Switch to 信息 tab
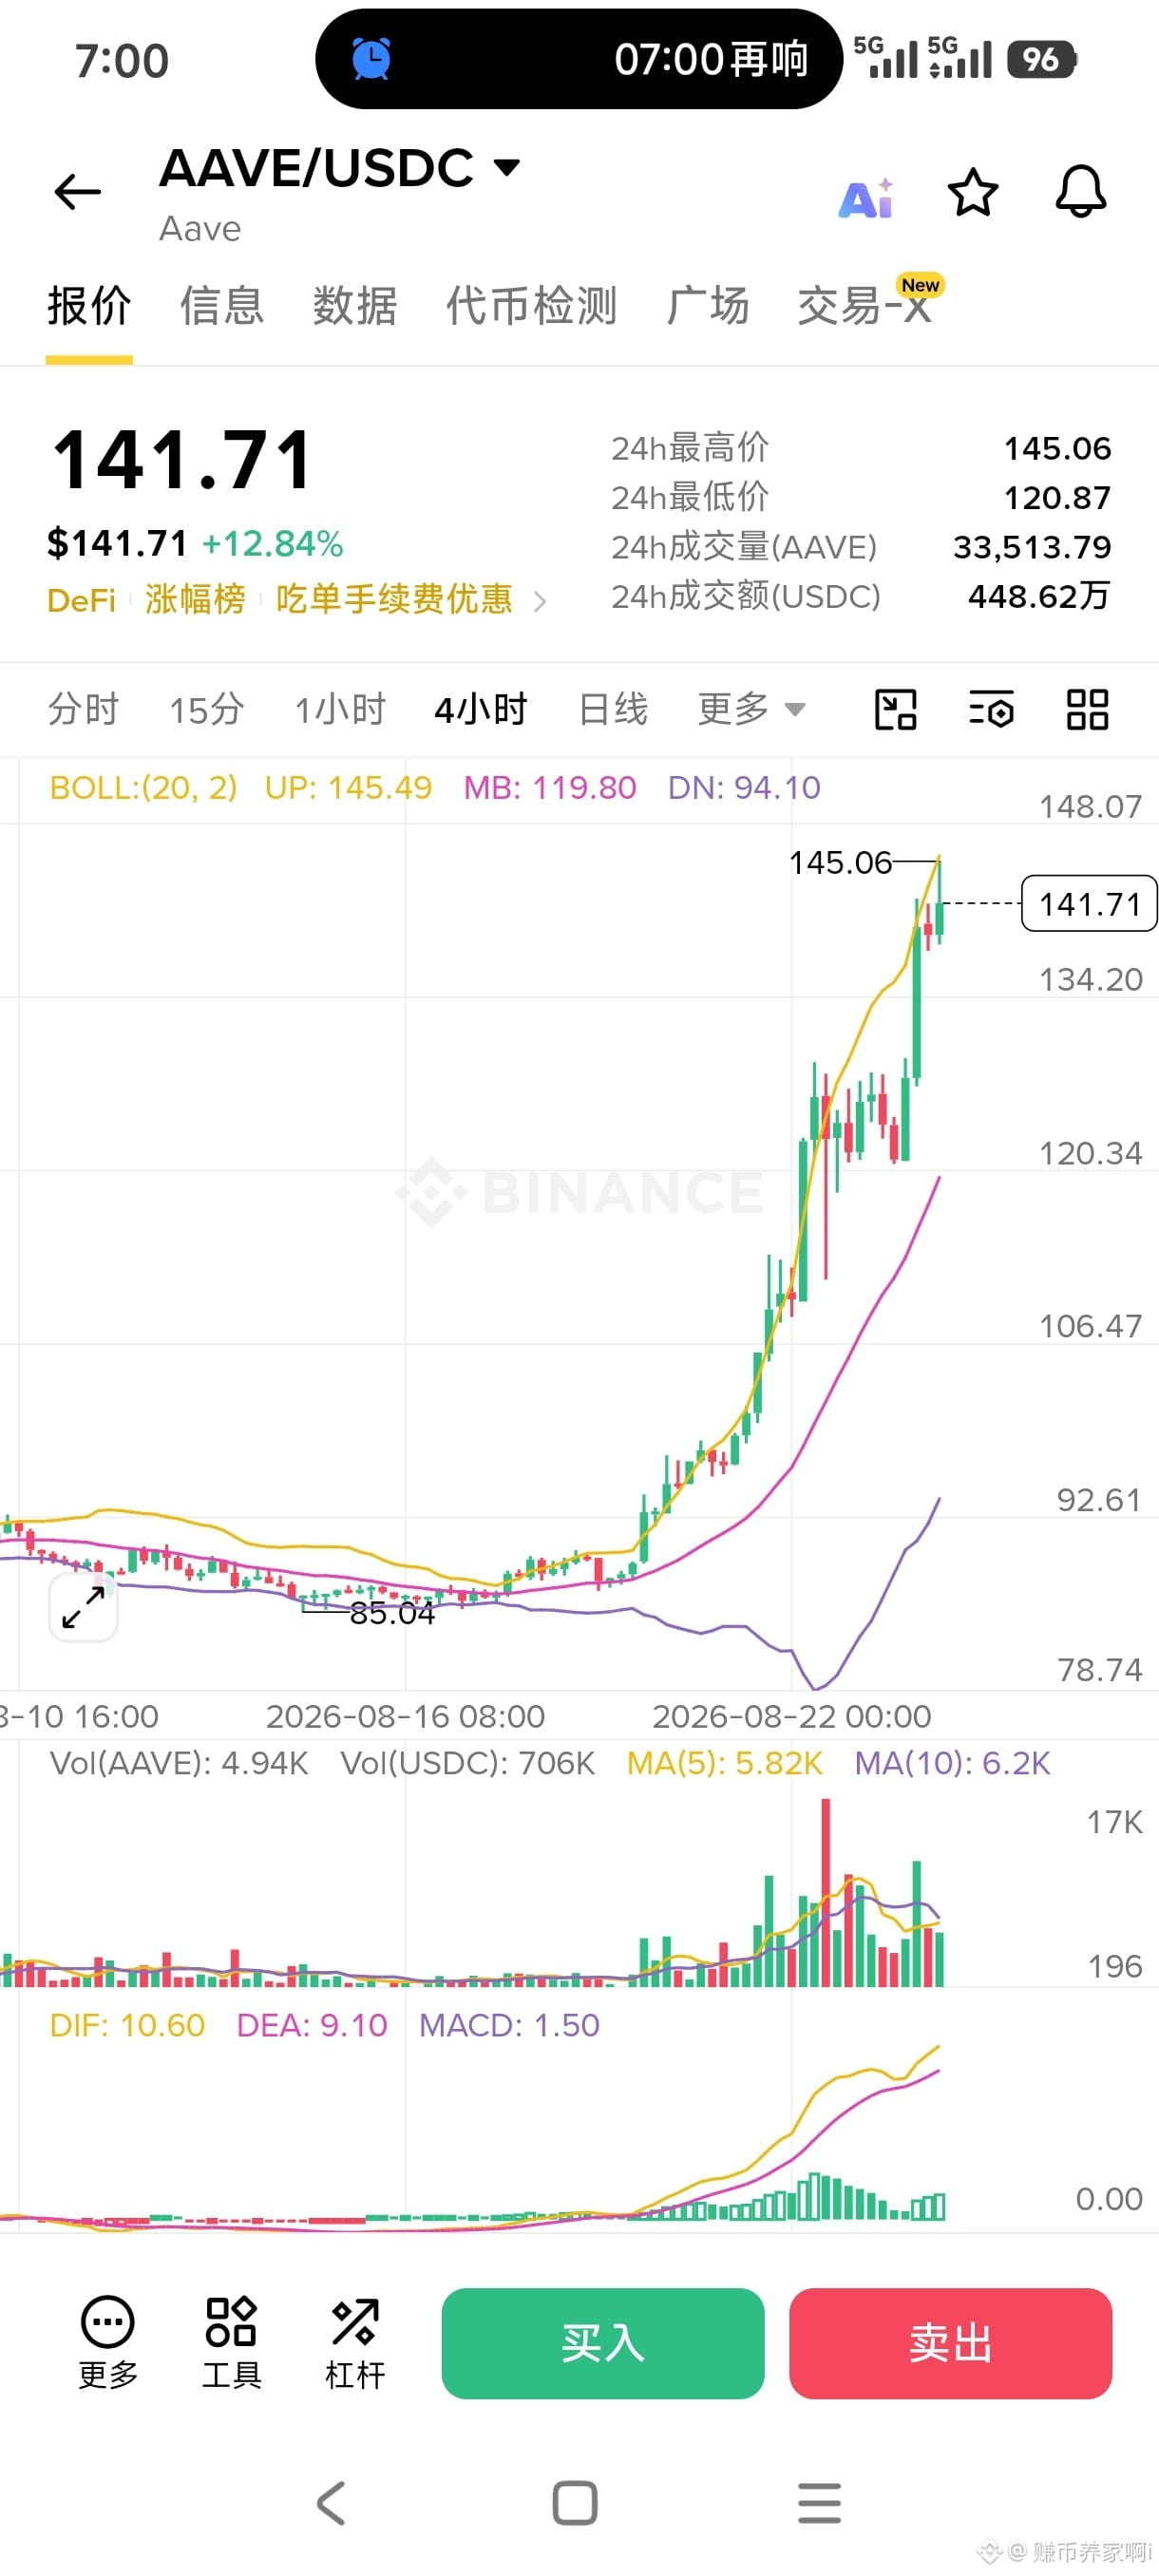1159x2576 pixels. (222, 305)
